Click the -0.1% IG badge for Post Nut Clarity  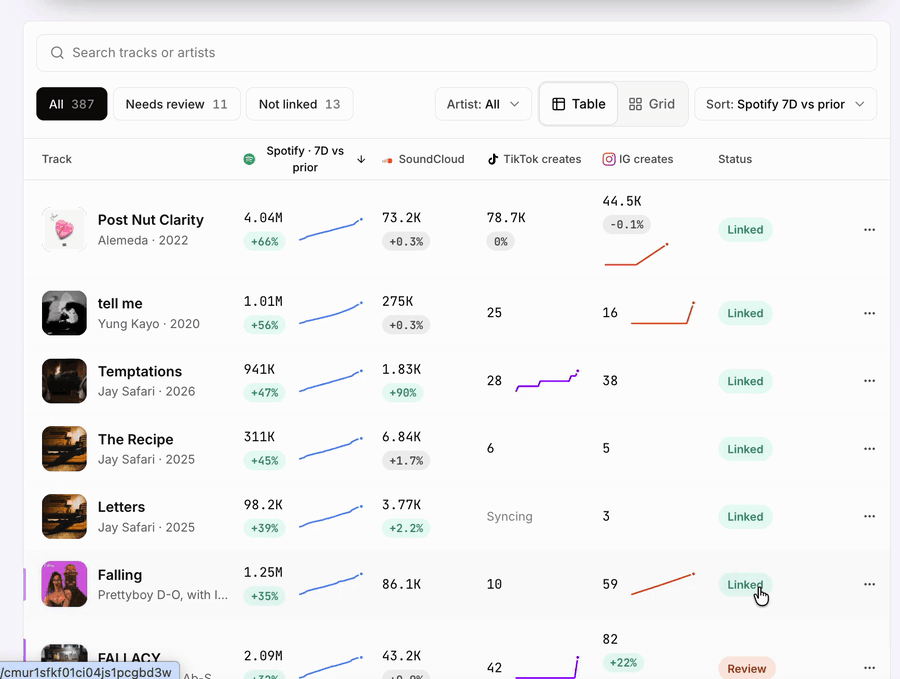626,224
